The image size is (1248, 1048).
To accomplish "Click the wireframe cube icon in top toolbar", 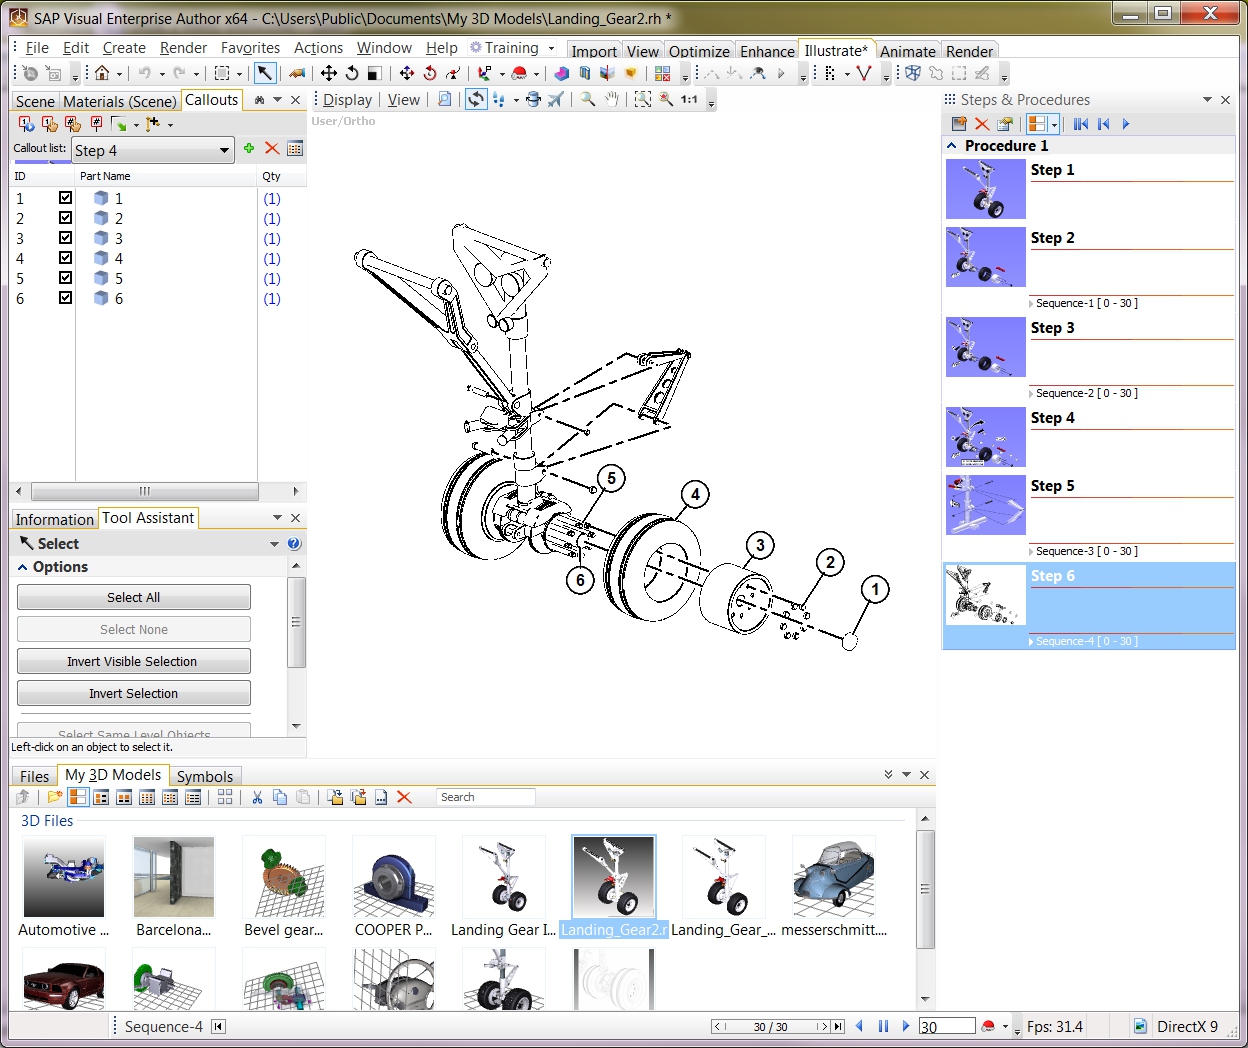I will click(x=912, y=73).
